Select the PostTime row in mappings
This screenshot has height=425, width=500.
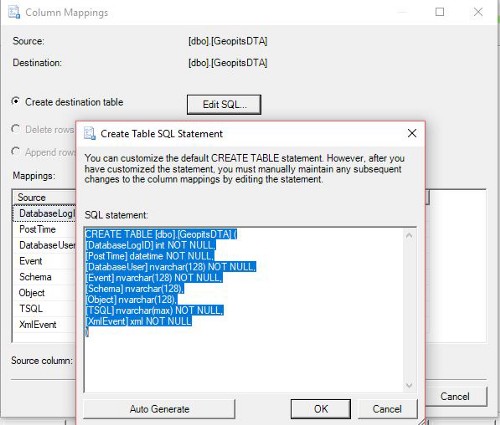click(x=45, y=229)
